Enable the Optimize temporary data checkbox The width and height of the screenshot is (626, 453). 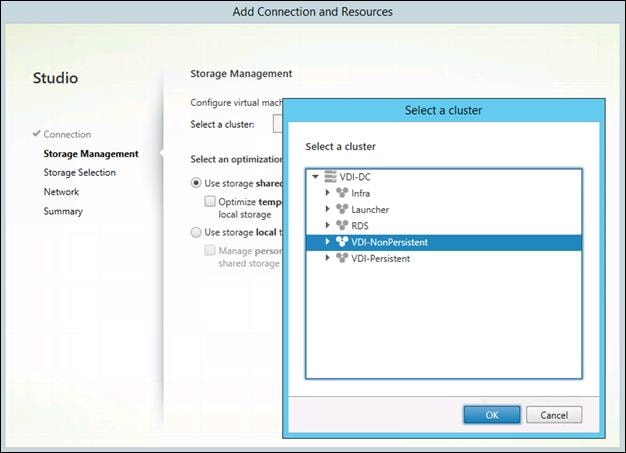[x=210, y=201]
